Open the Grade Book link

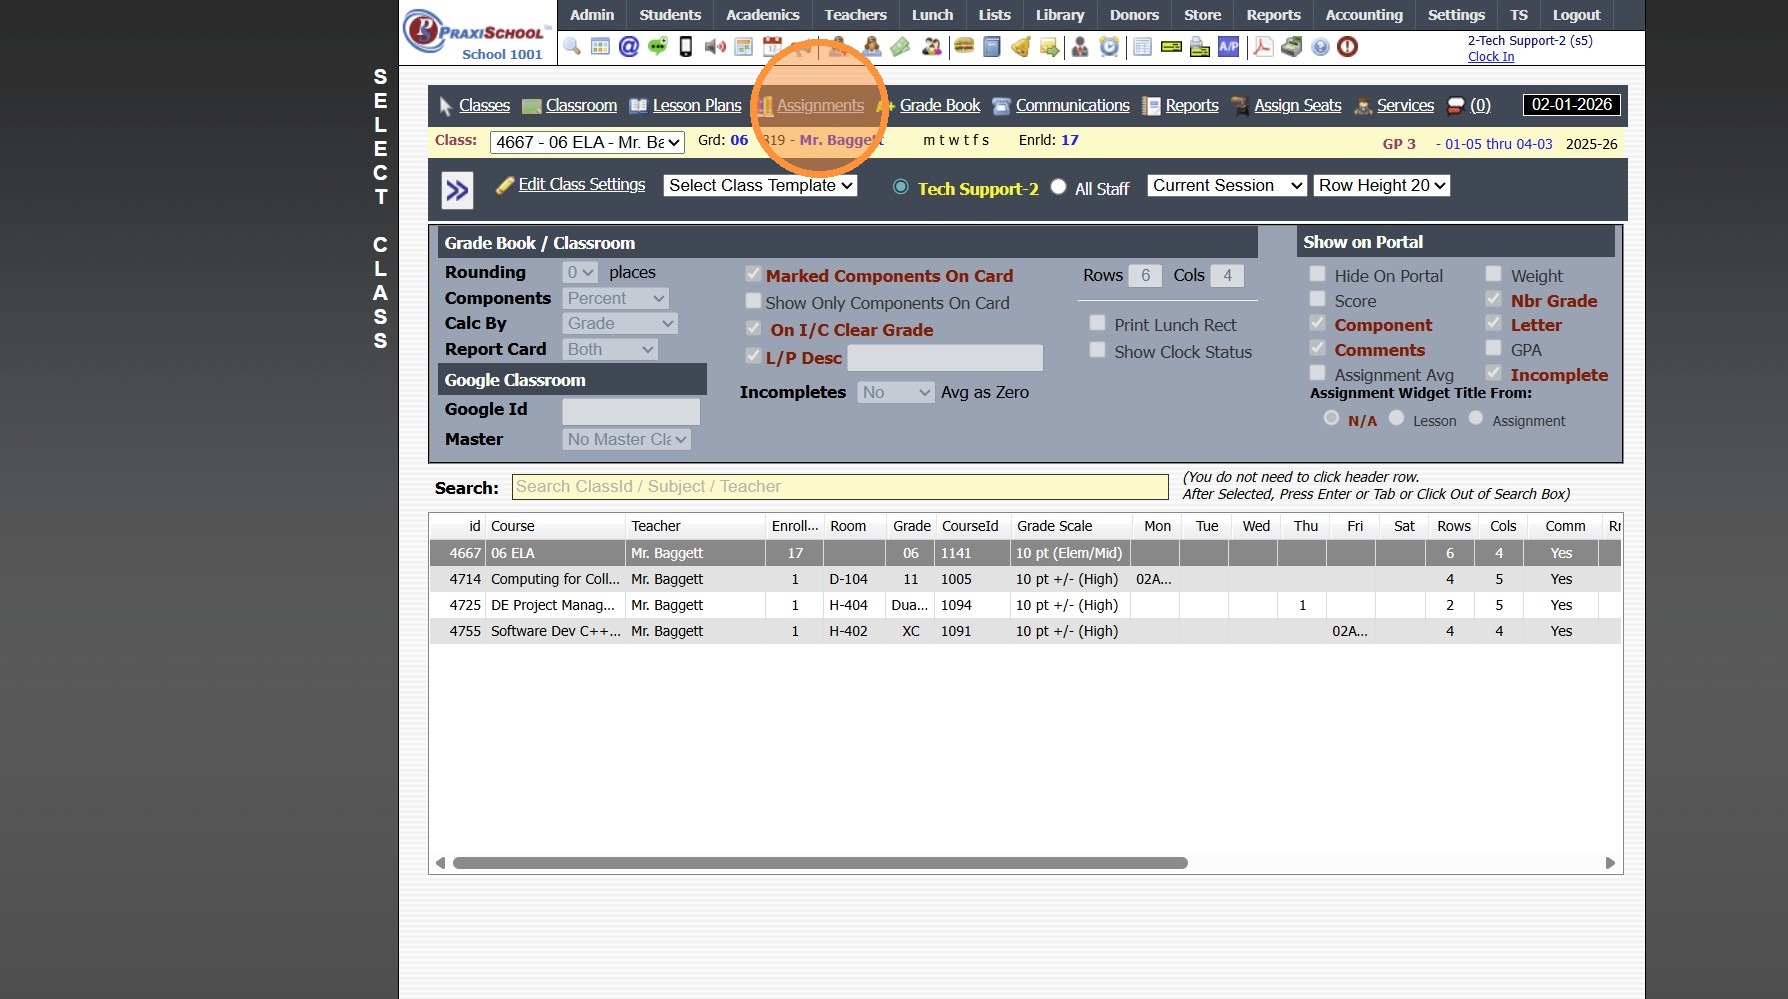click(940, 105)
